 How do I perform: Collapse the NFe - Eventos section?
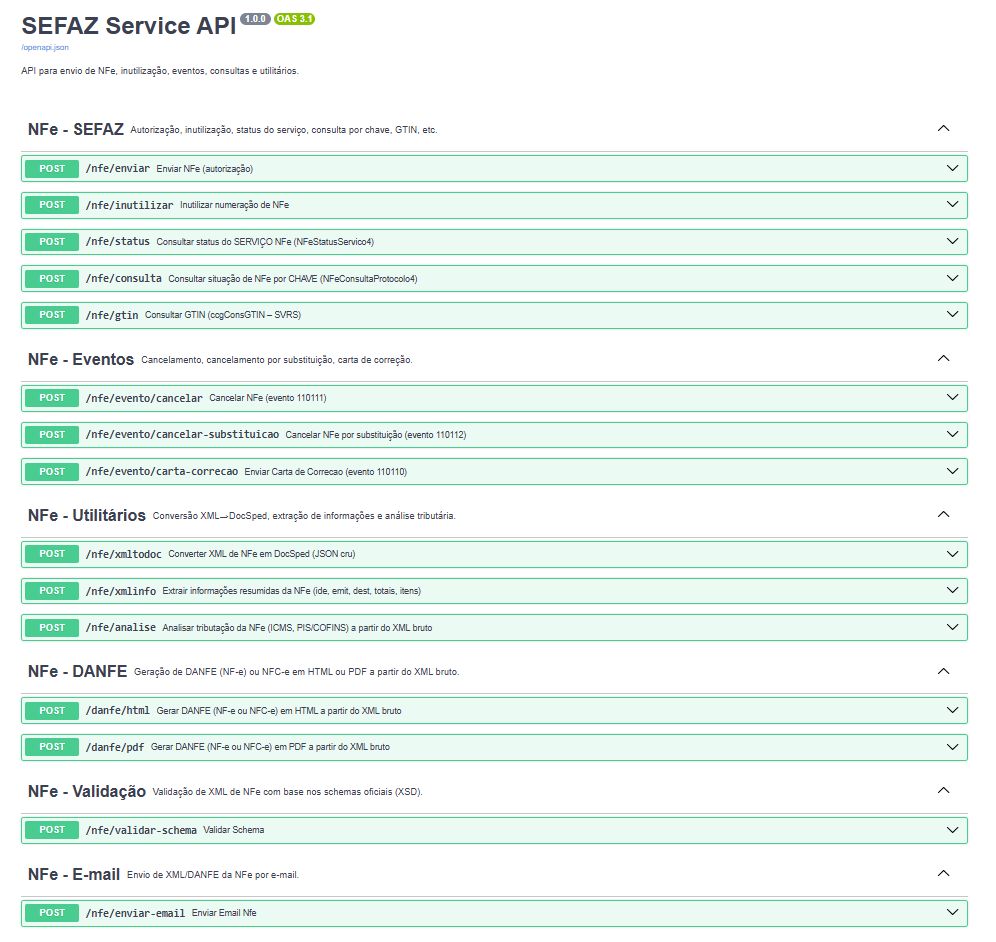[x=942, y=358]
